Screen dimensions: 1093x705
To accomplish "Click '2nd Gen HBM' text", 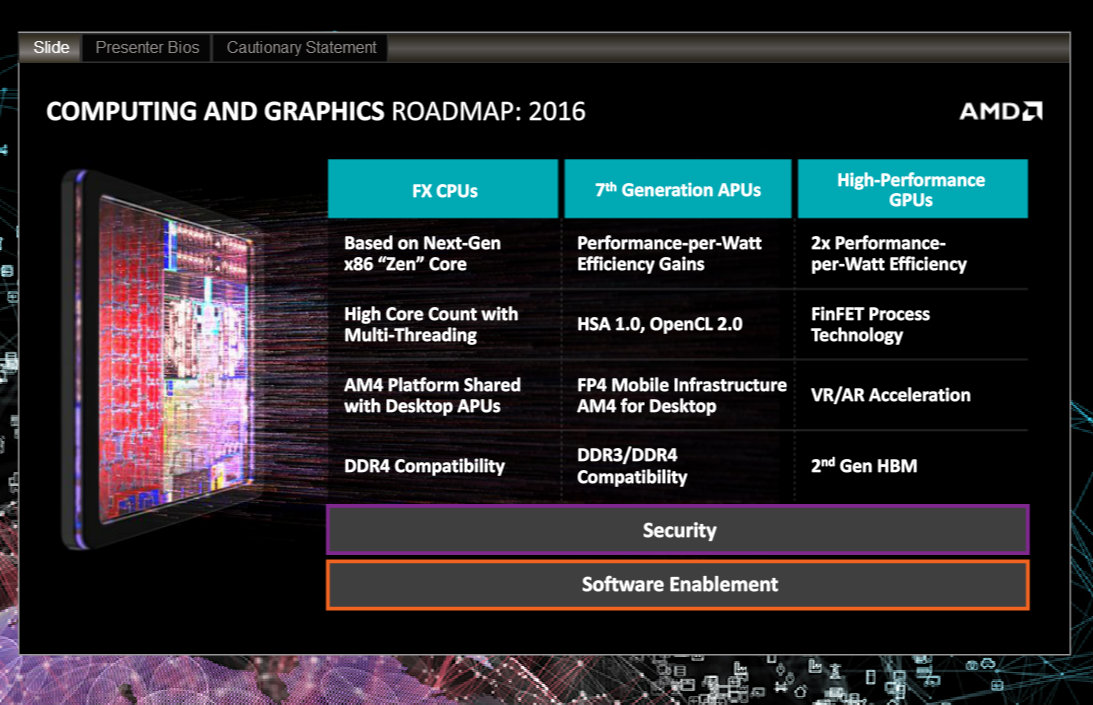I will (x=864, y=465).
